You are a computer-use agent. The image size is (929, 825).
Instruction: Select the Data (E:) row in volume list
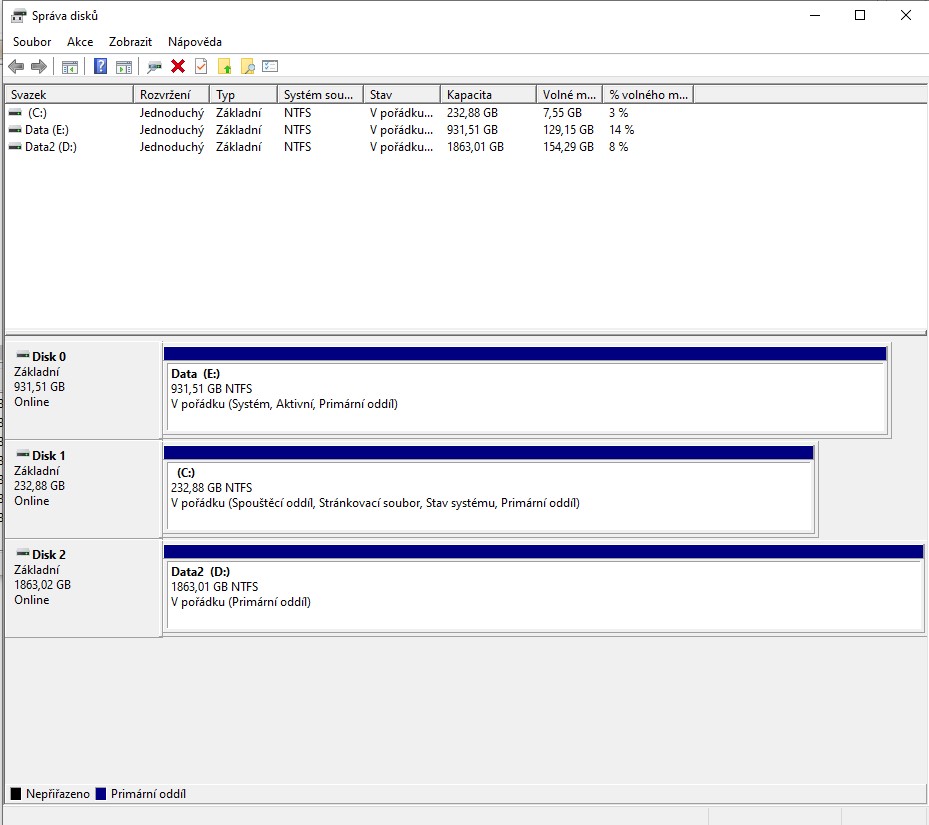pos(46,130)
